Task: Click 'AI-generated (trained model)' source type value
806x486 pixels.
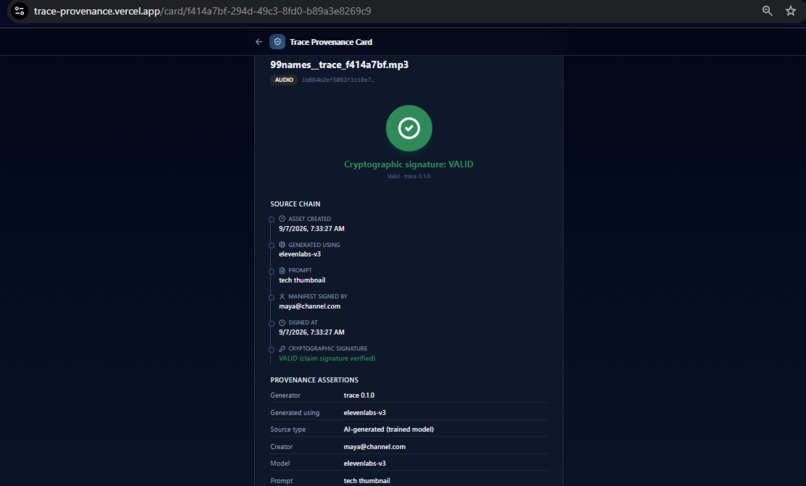Action: pos(389,429)
